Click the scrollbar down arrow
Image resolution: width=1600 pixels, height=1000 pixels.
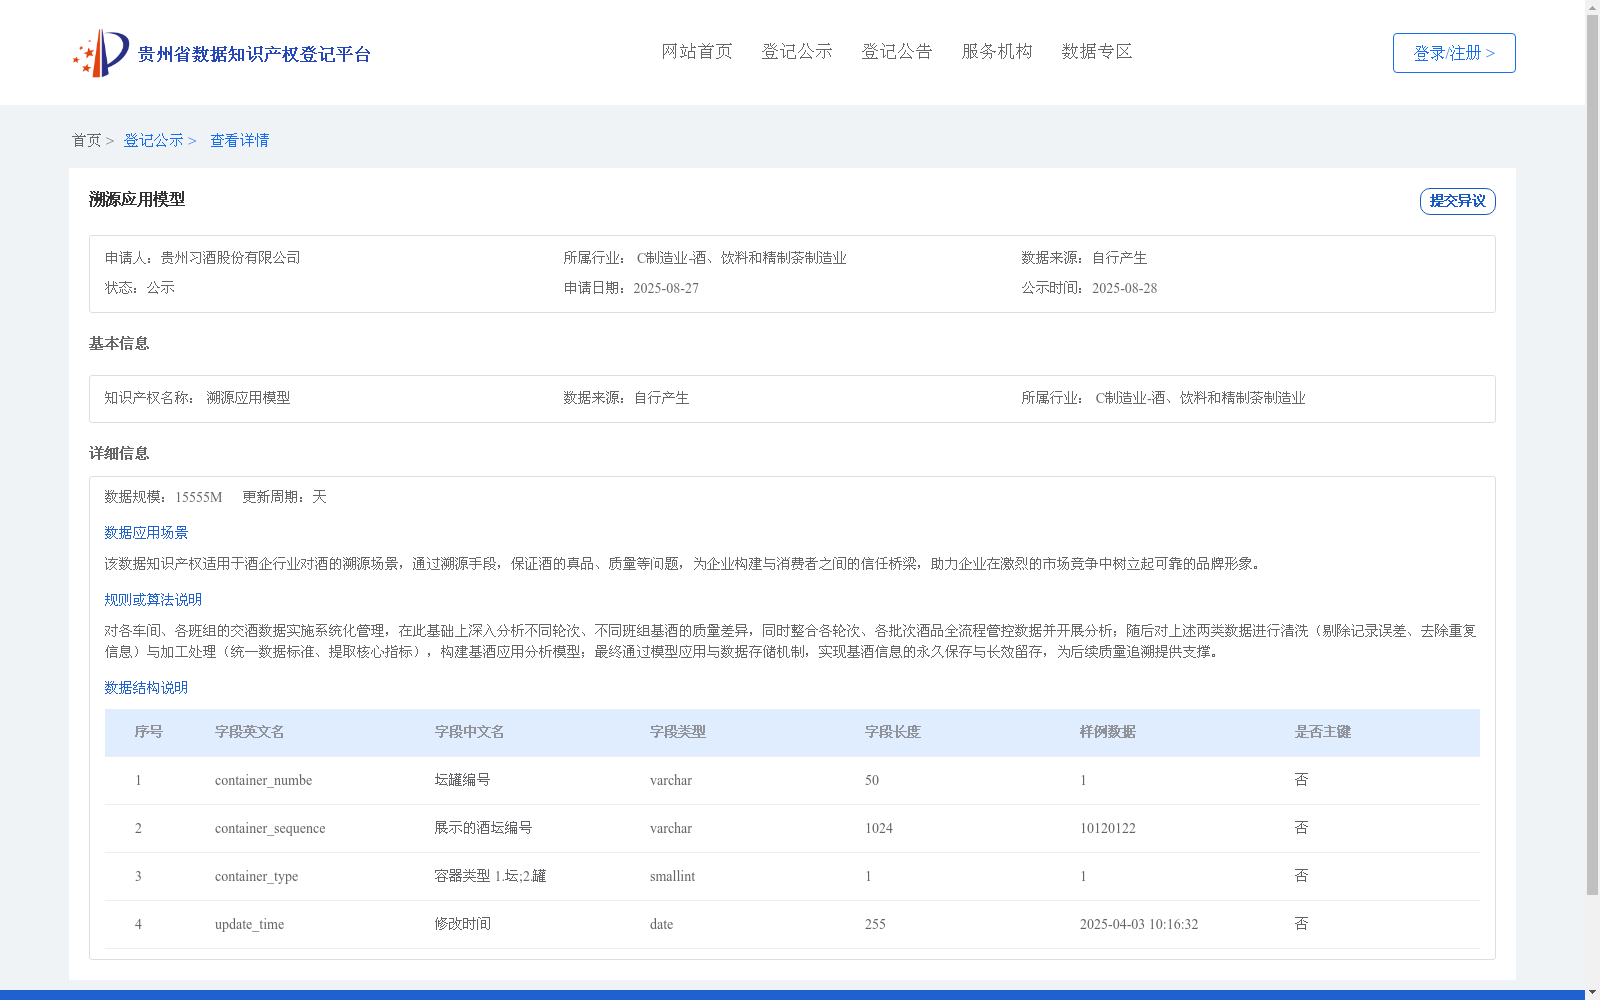1592,992
